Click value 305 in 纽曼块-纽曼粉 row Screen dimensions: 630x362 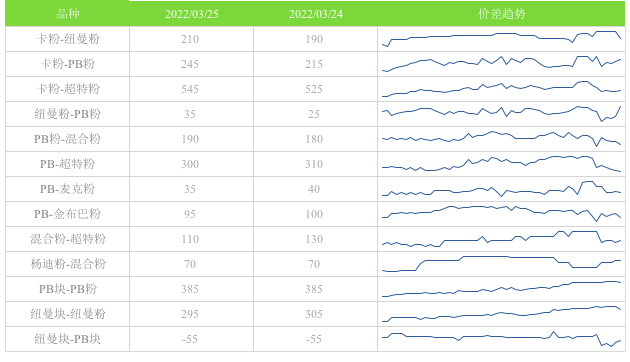click(314, 314)
